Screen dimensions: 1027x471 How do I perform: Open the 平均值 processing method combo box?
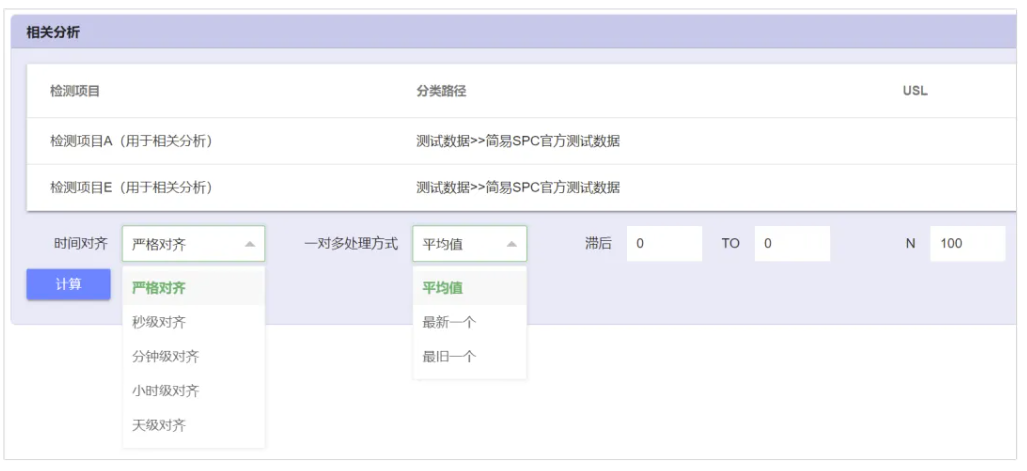click(x=470, y=244)
